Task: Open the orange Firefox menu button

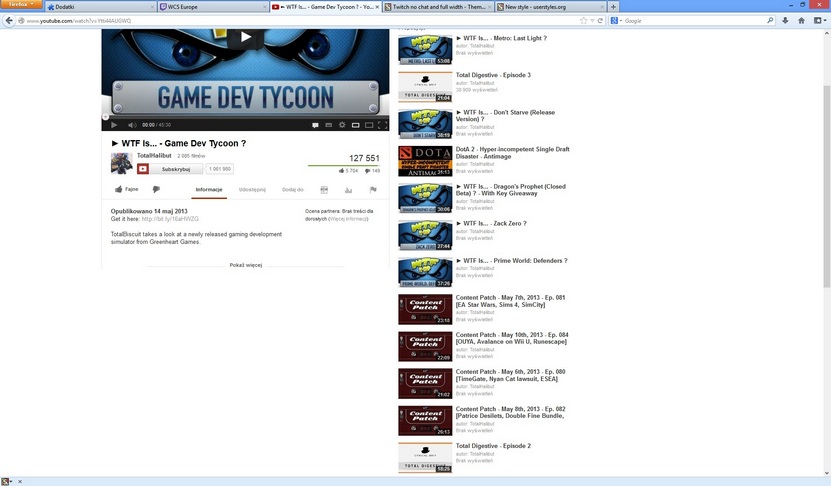Action: pyautogui.click(x=21, y=4)
